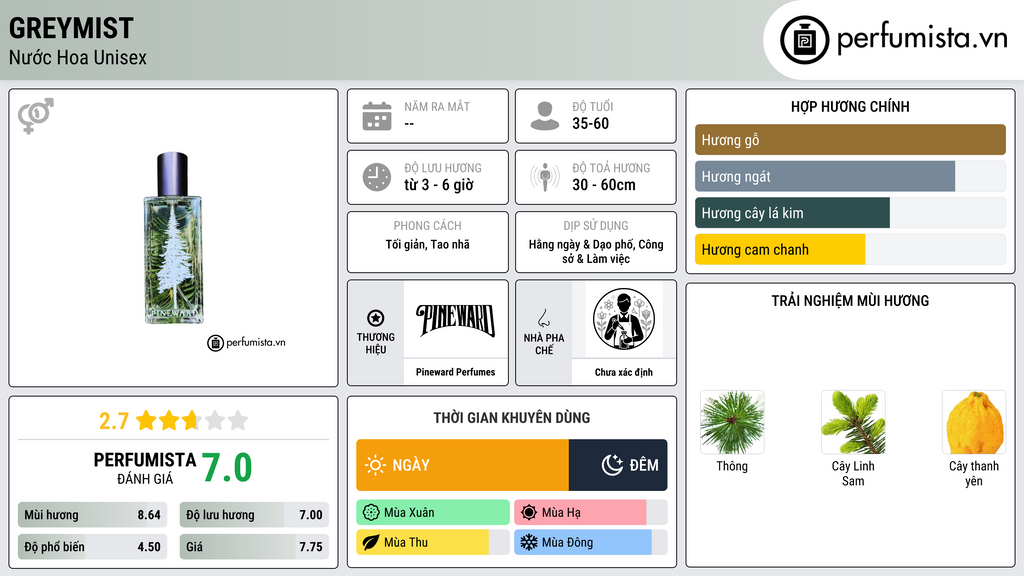
Task: Click the sillage icon for Độ toả hương
Action: point(545,177)
